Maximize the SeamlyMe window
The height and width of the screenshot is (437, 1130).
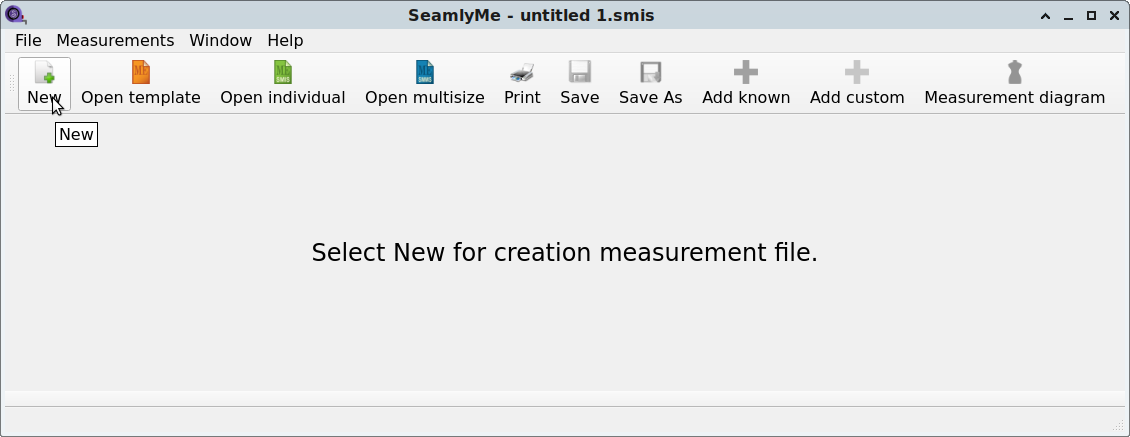[x=1091, y=15]
